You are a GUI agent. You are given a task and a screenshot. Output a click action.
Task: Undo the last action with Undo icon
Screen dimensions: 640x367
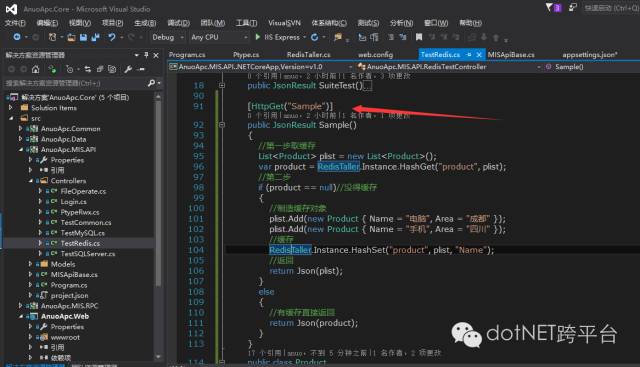pos(111,37)
